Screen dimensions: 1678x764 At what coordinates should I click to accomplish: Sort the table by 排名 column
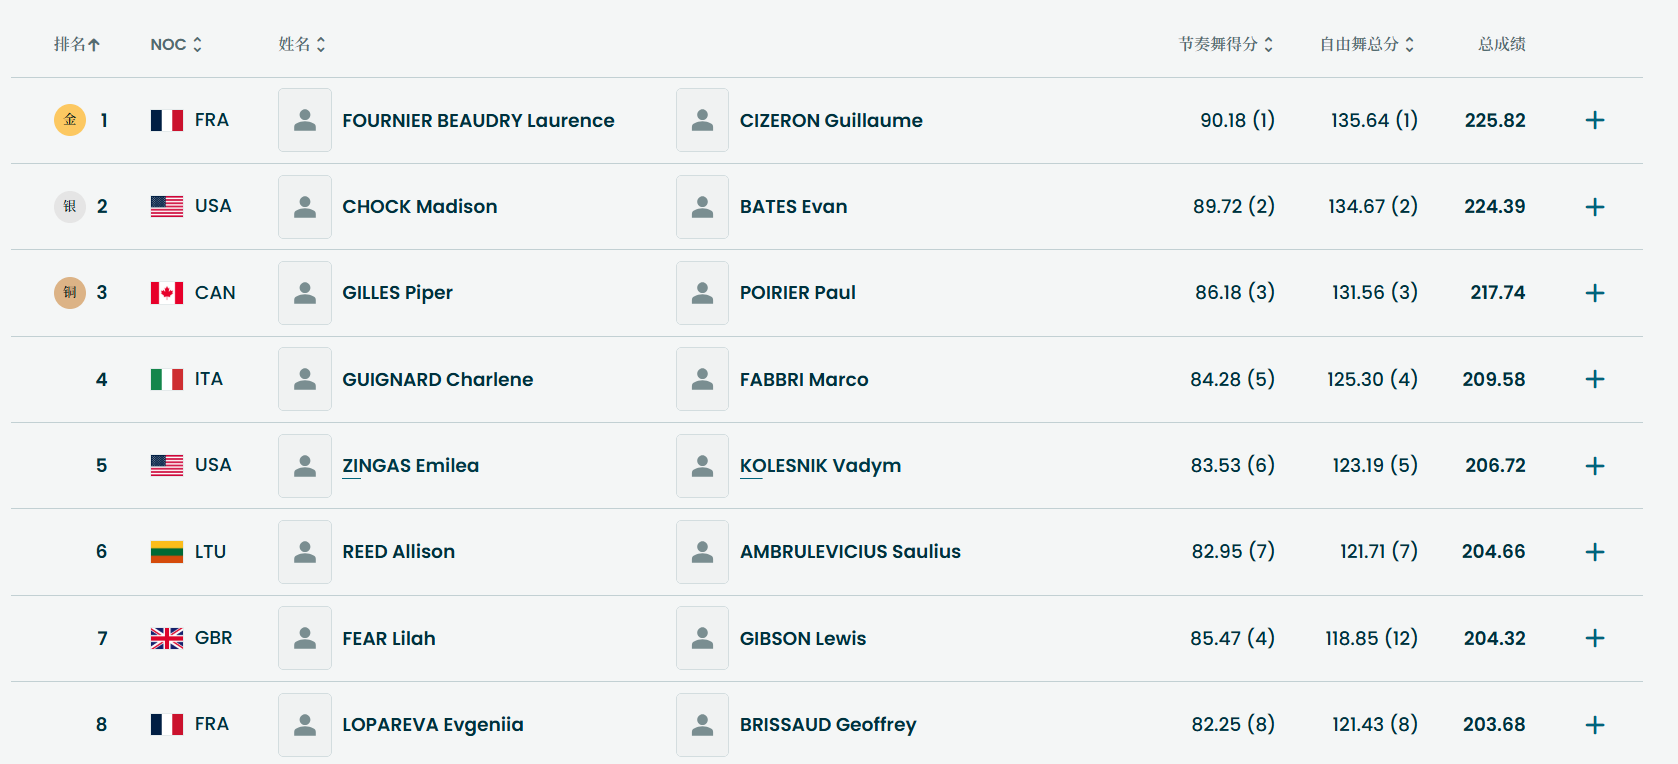77,44
